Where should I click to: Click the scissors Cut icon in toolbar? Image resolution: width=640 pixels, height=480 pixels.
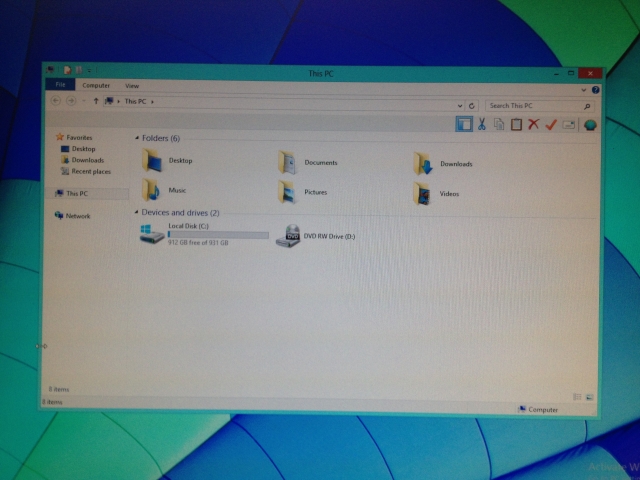(481, 124)
